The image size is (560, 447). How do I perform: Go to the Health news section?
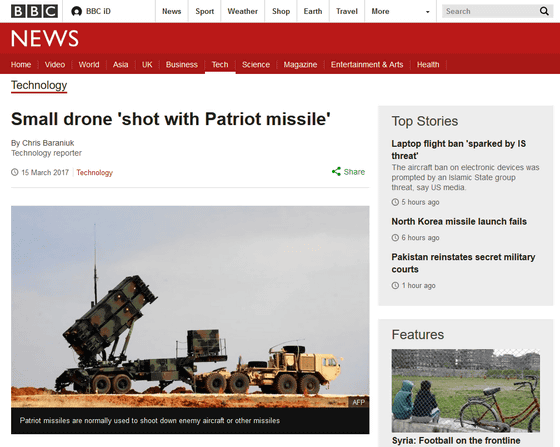click(x=428, y=65)
